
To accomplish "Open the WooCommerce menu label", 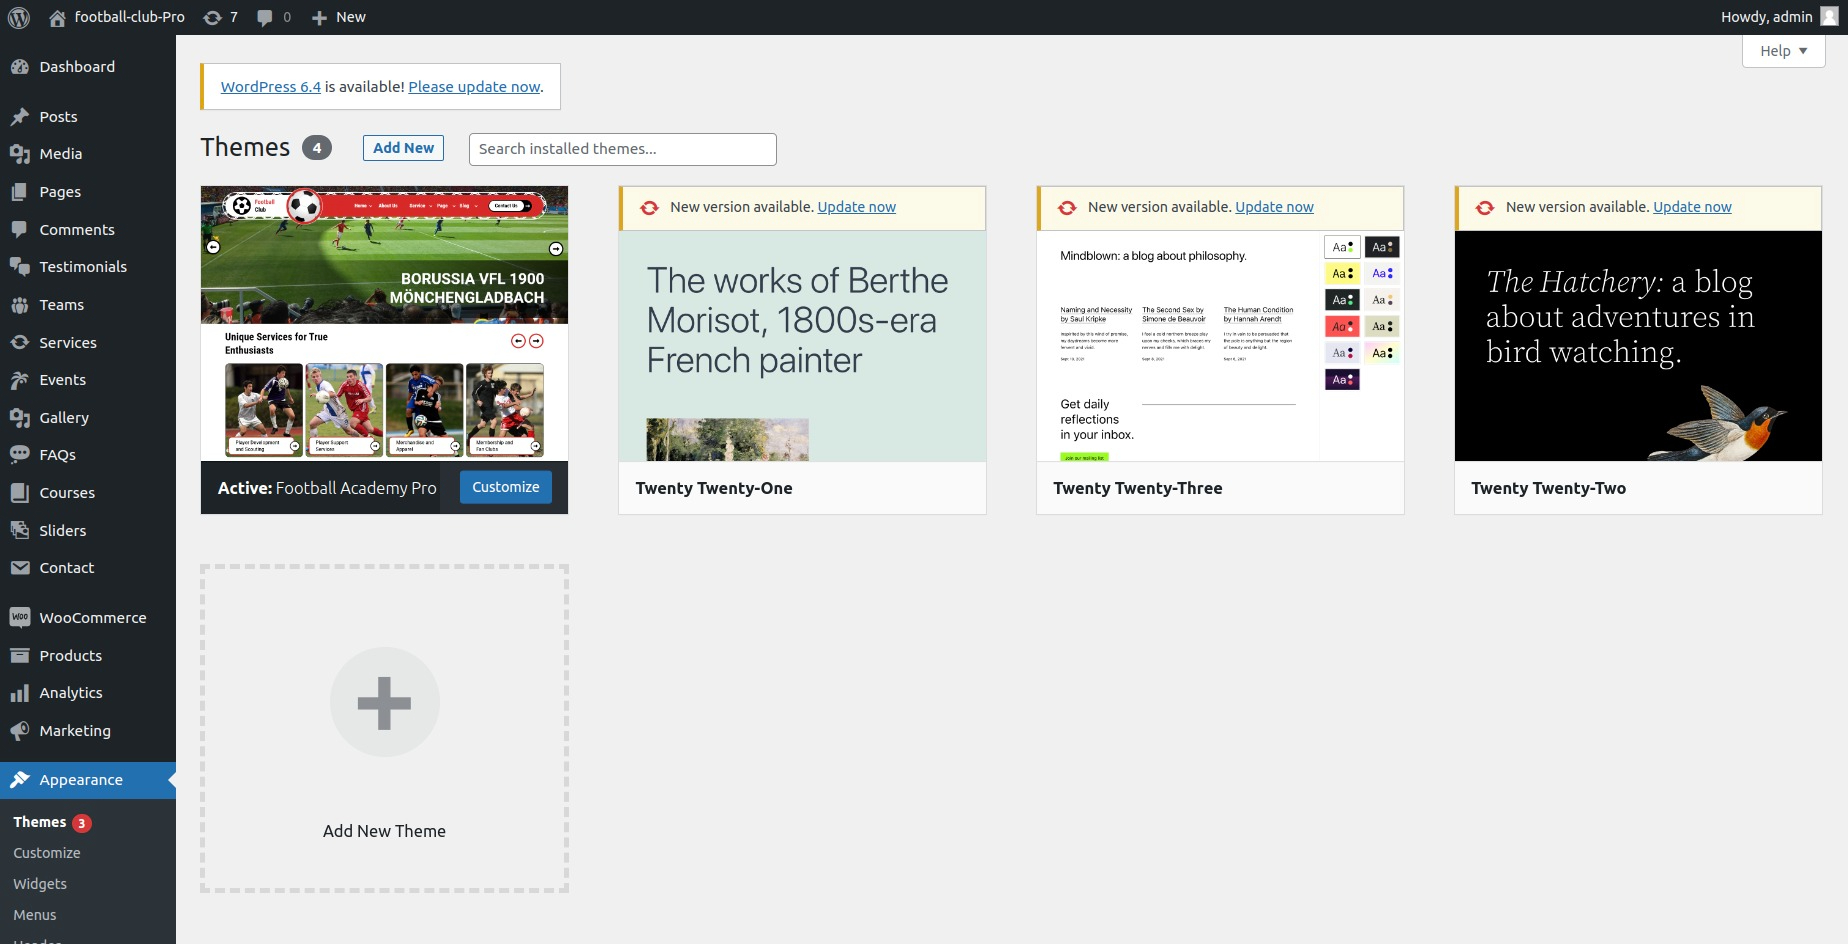I will (93, 618).
